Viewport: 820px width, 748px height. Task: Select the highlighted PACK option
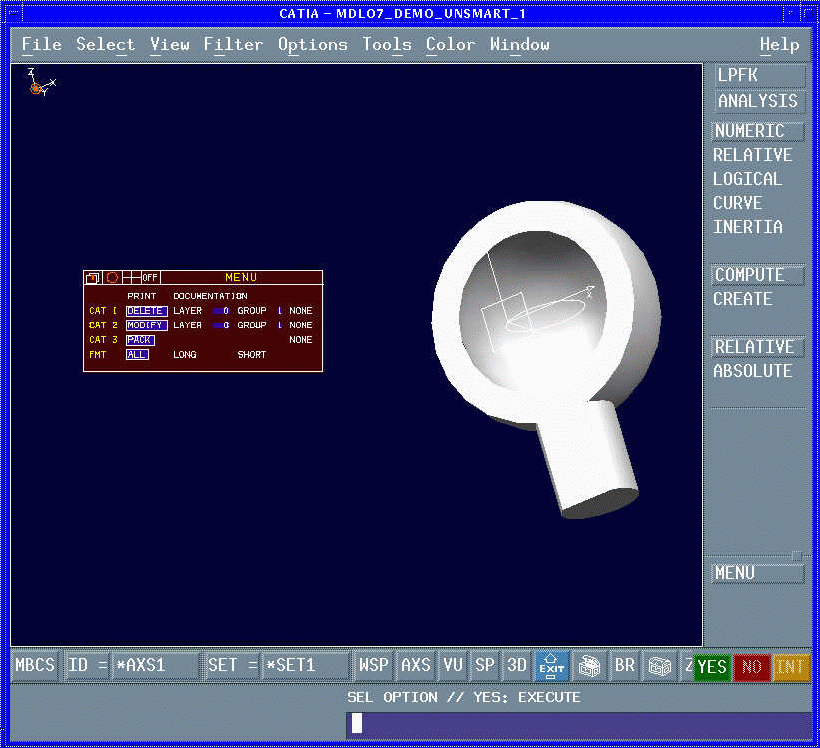(140, 340)
